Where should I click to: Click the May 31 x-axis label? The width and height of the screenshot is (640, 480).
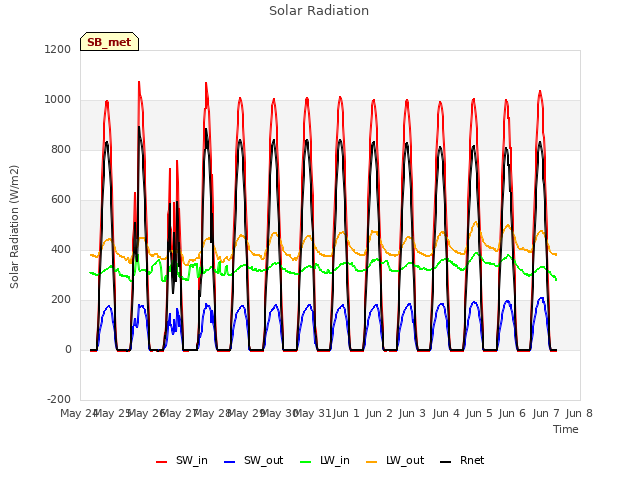(313, 413)
